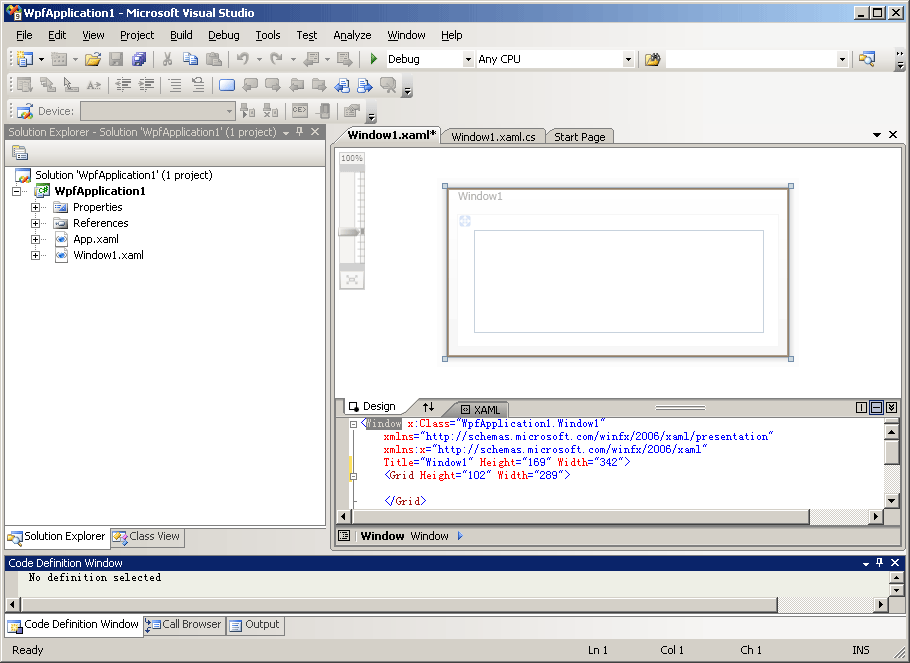This screenshot has width=910, height=663.
Task: Click the Properties icon in Solution Explorer toolbar
Action: pos(20,153)
